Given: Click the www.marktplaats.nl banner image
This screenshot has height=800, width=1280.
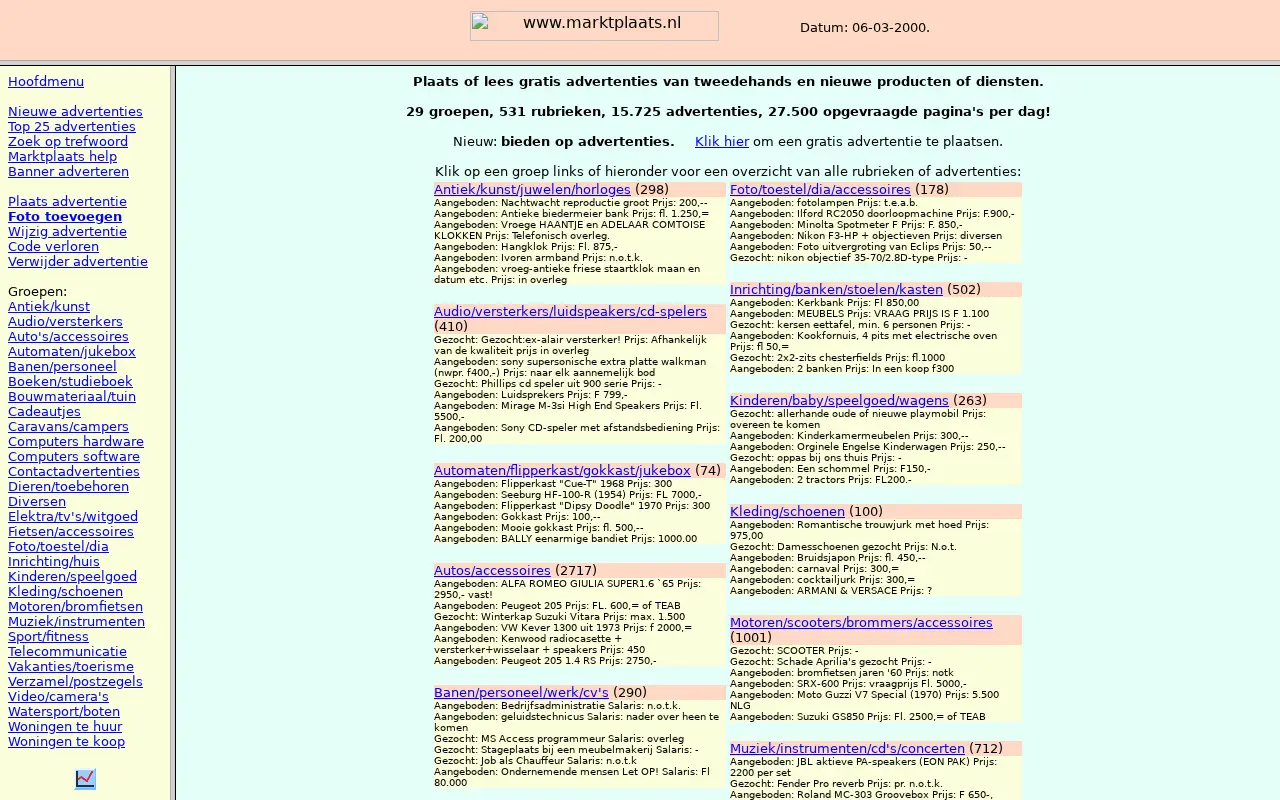Looking at the screenshot, I should click(594, 26).
